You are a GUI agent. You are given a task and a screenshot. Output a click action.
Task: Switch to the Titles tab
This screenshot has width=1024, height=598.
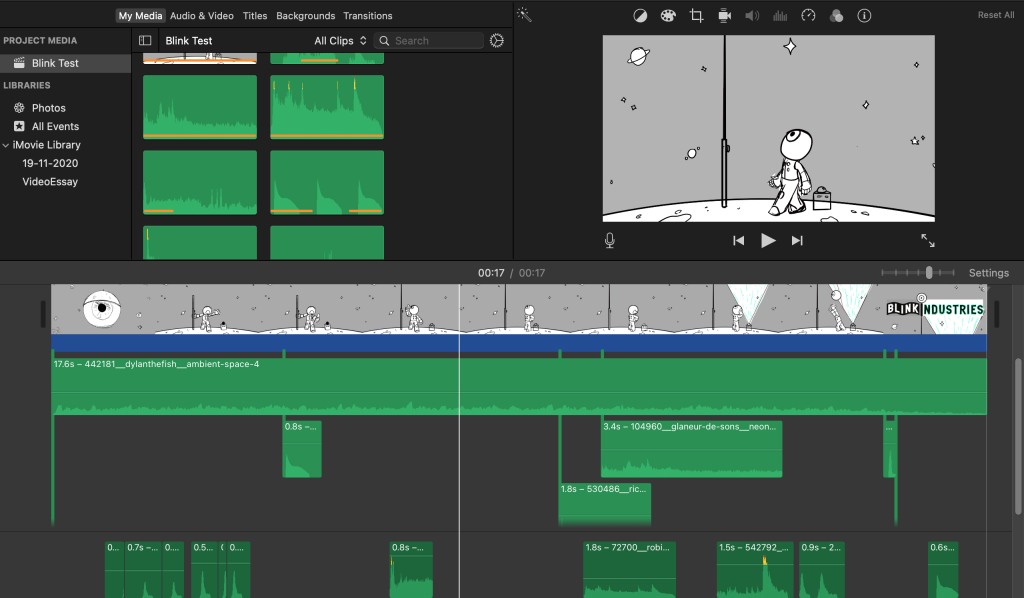point(255,16)
